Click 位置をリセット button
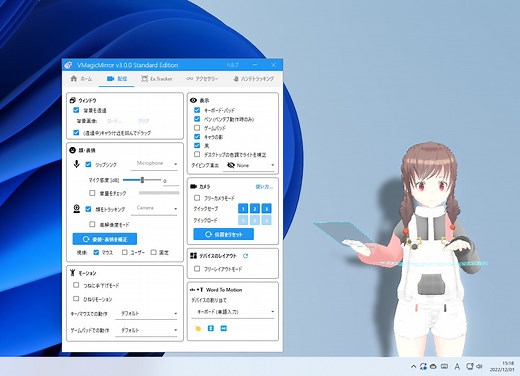 tap(224, 234)
